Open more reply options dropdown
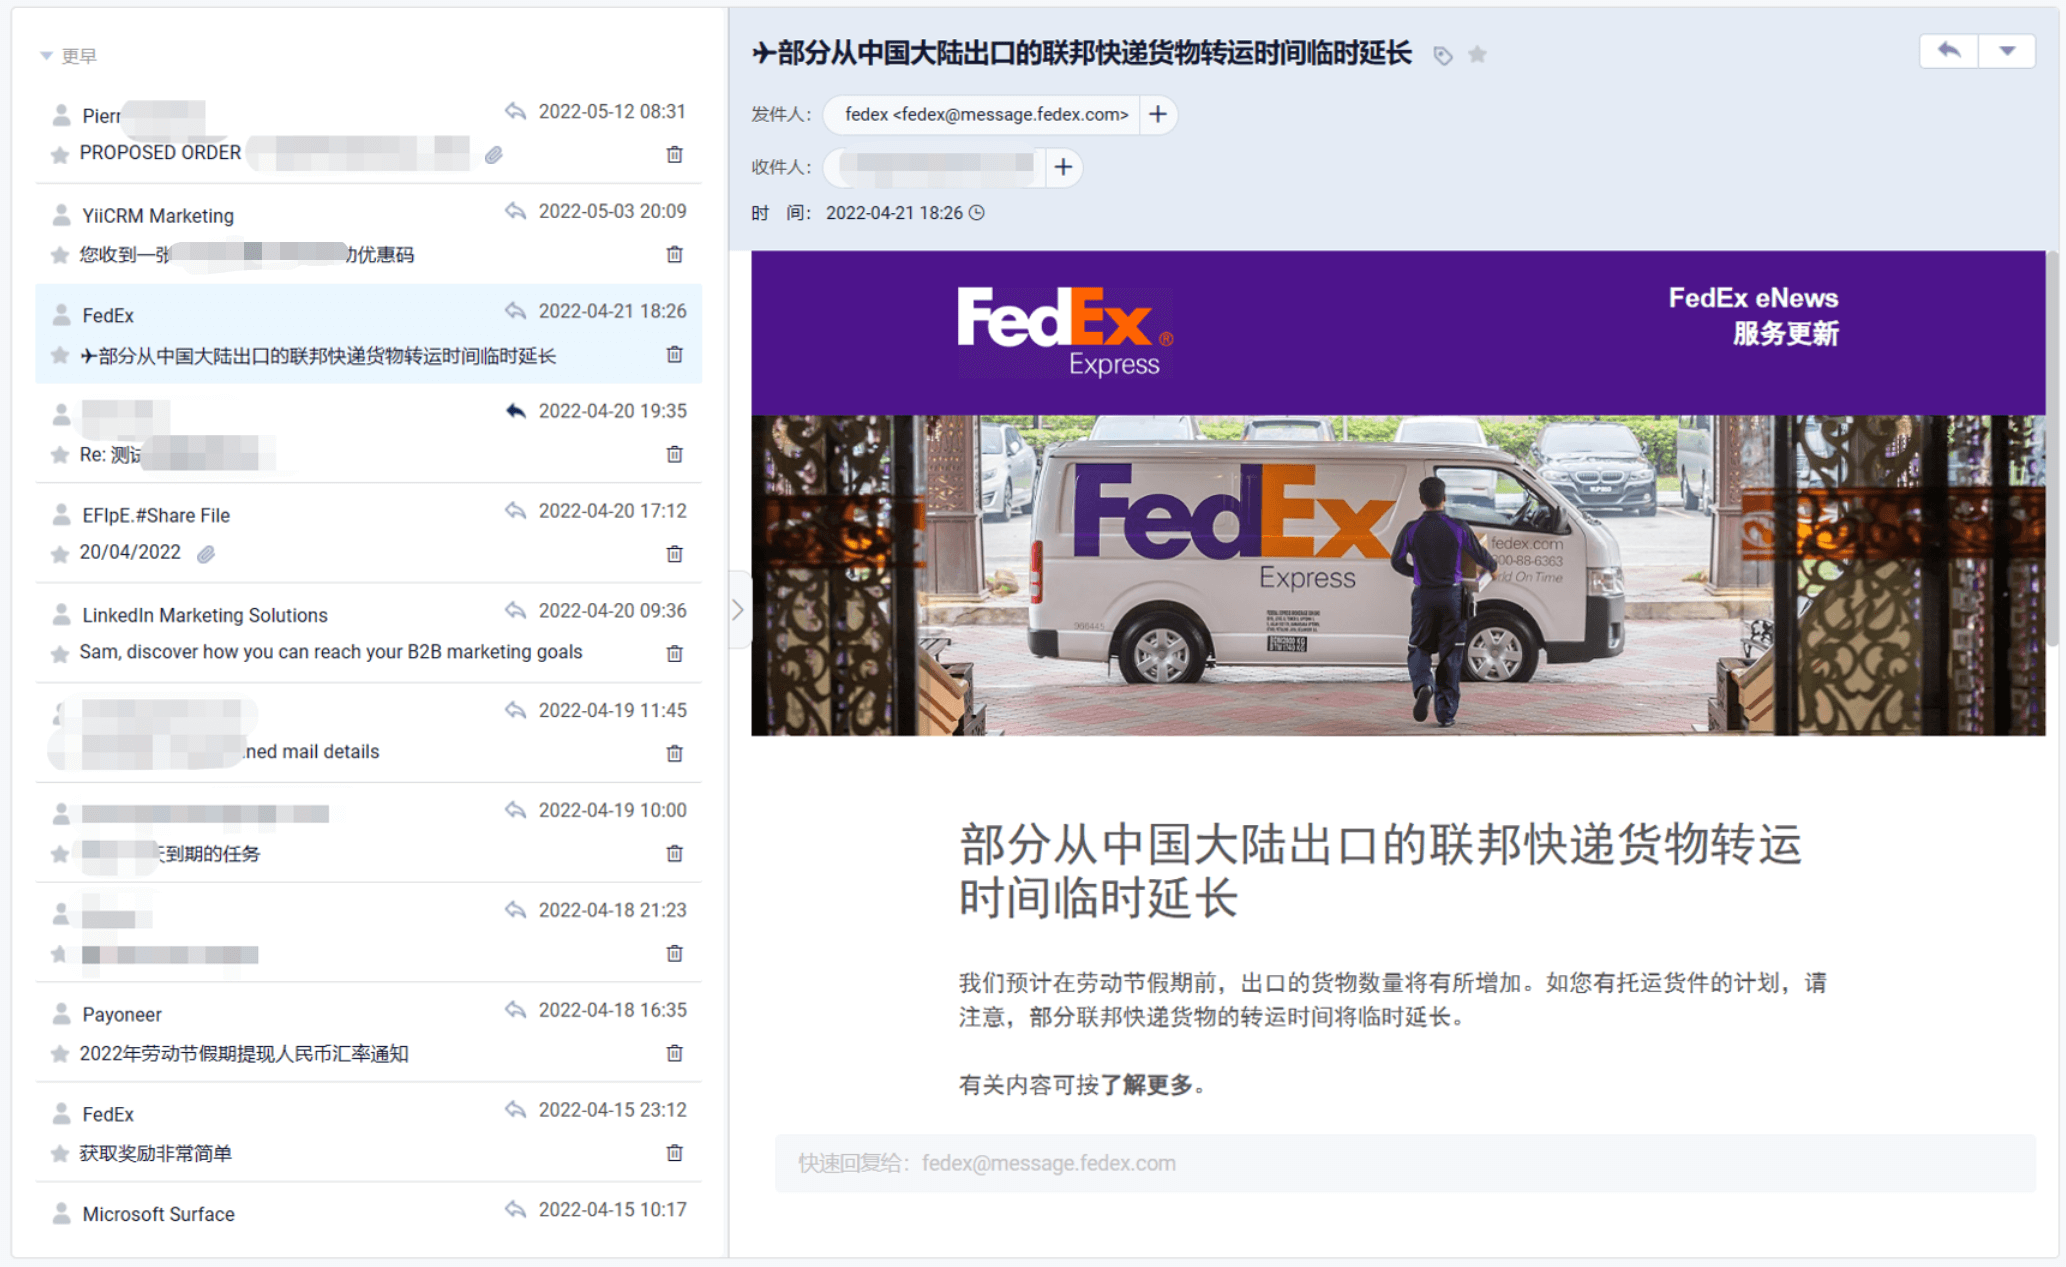Viewport: 2066px width, 1267px height. point(2007,51)
